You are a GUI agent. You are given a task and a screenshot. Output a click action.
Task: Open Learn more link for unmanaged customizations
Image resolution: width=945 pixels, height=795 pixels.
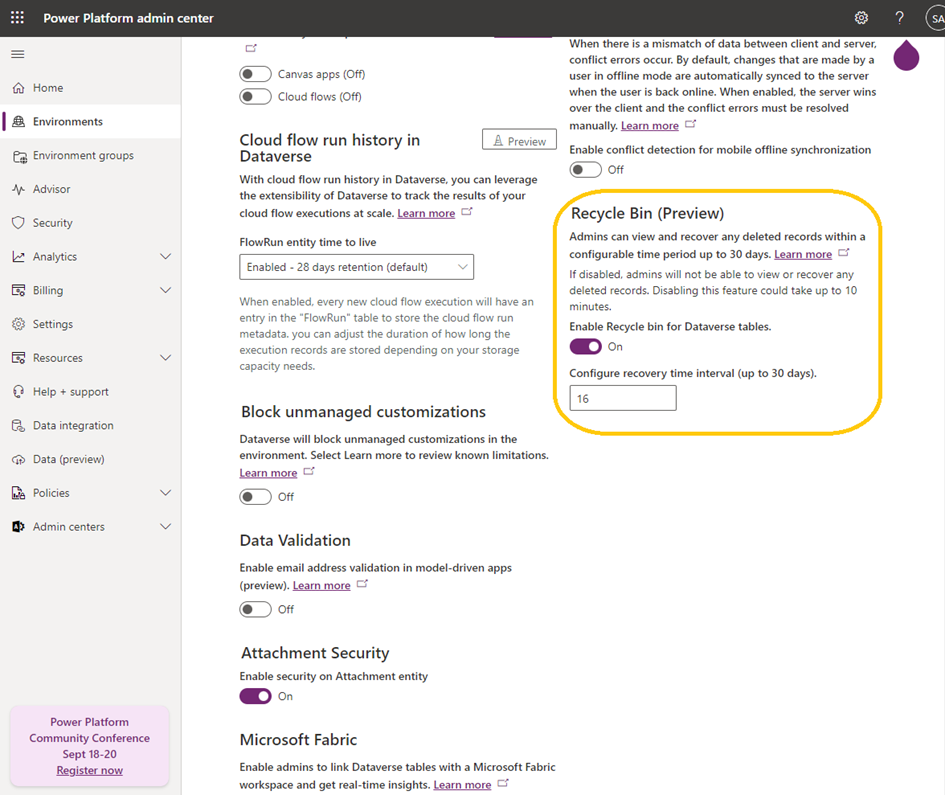click(268, 473)
